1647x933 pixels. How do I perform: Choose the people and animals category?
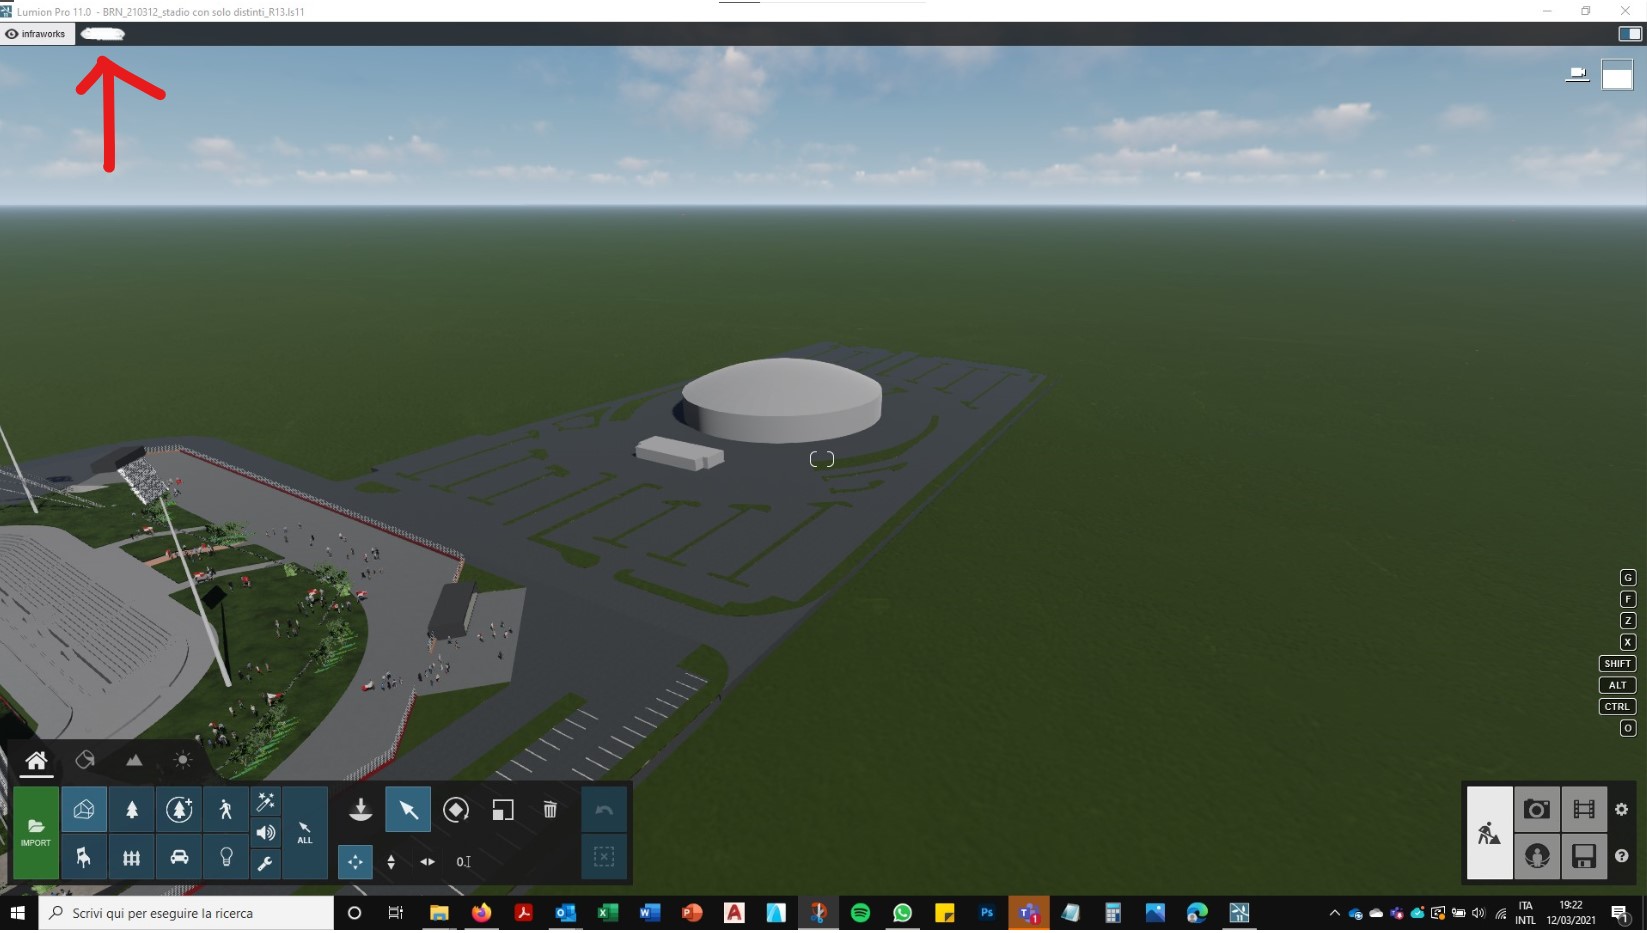[x=226, y=809]
